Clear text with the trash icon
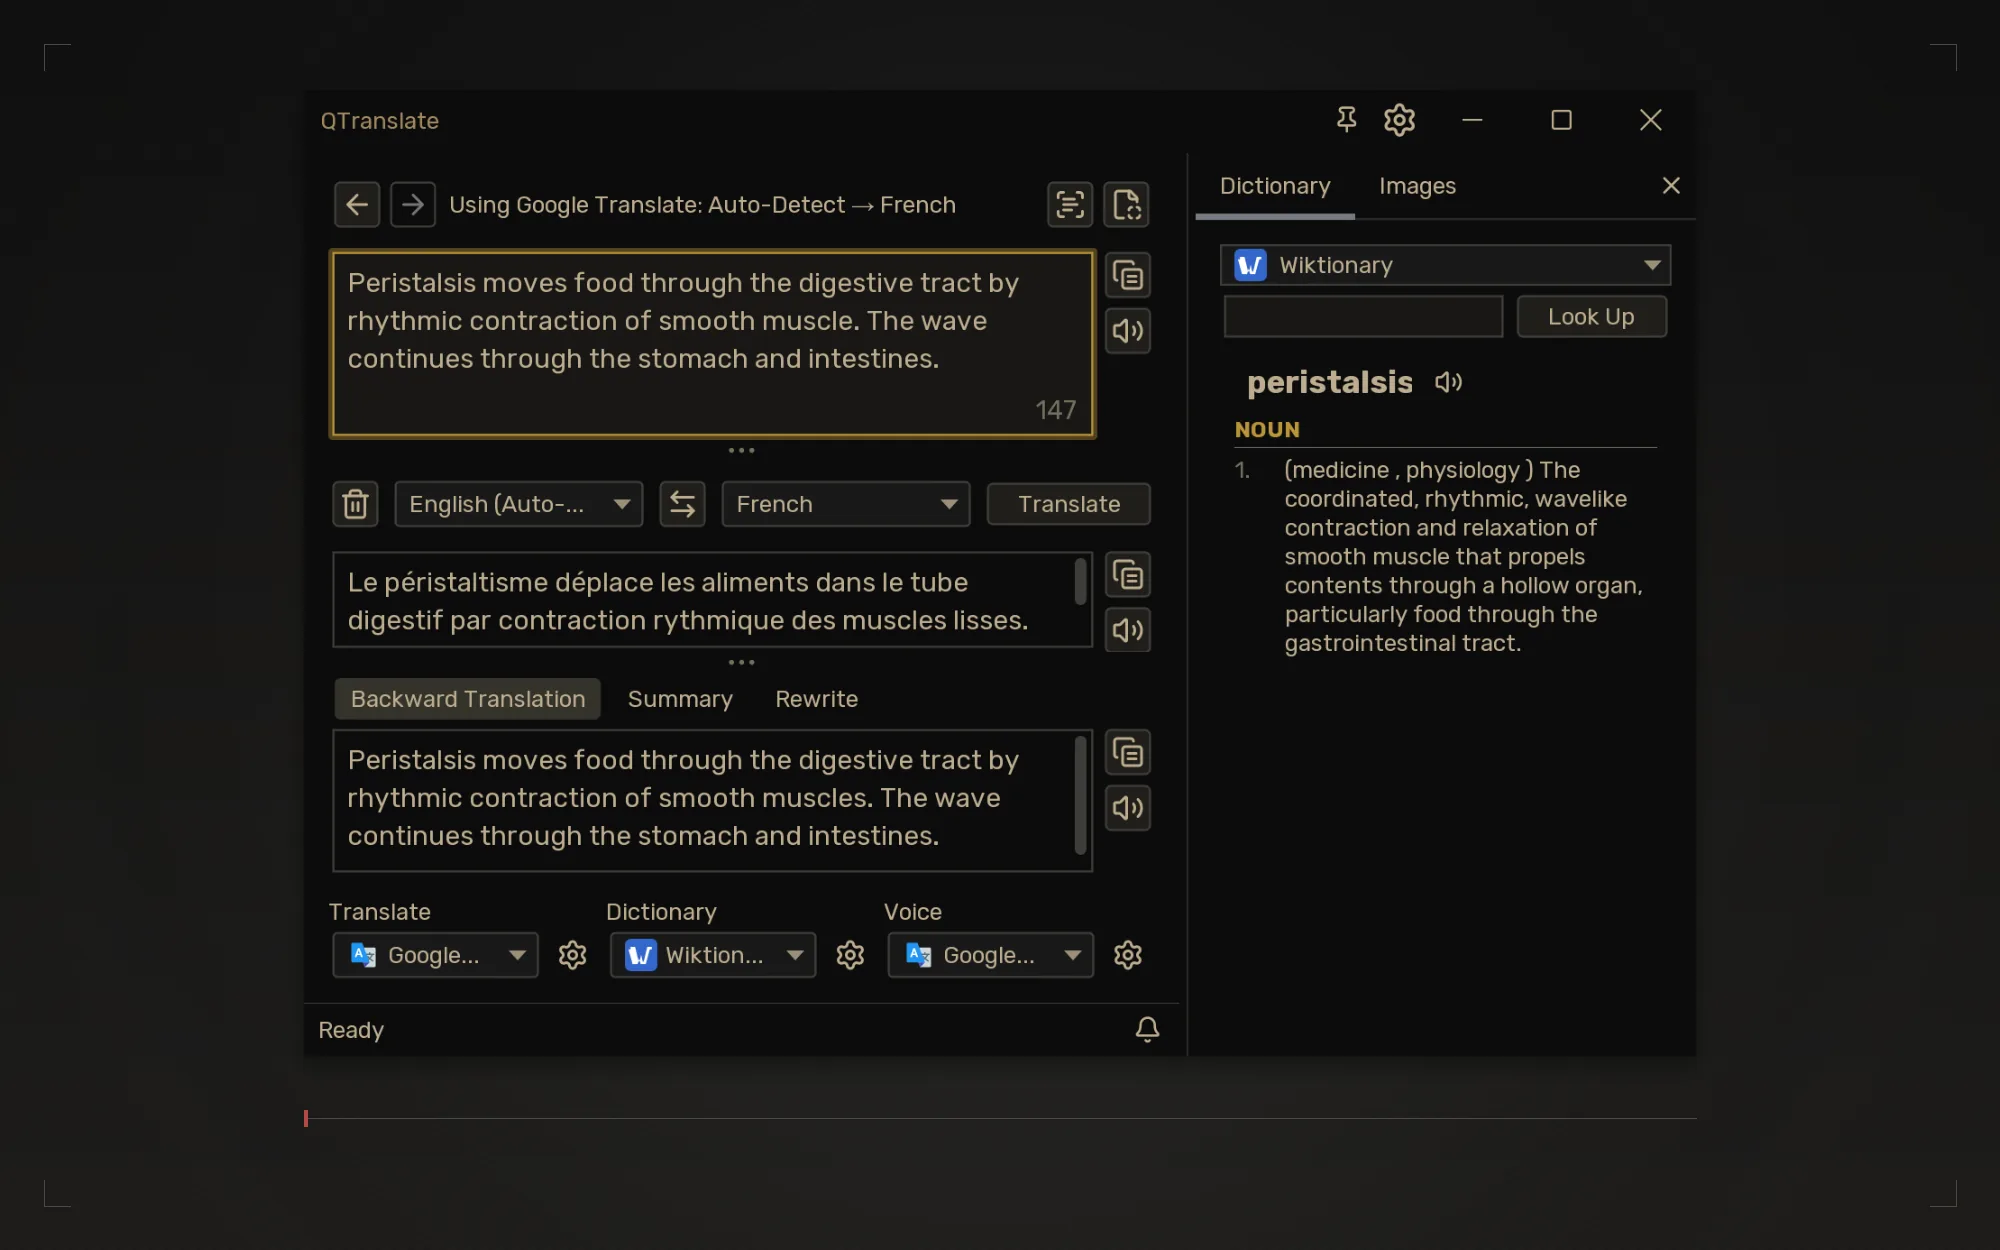Image resolution: width=2000 pixels, height=1250 pixels. (x=355, y=504)
